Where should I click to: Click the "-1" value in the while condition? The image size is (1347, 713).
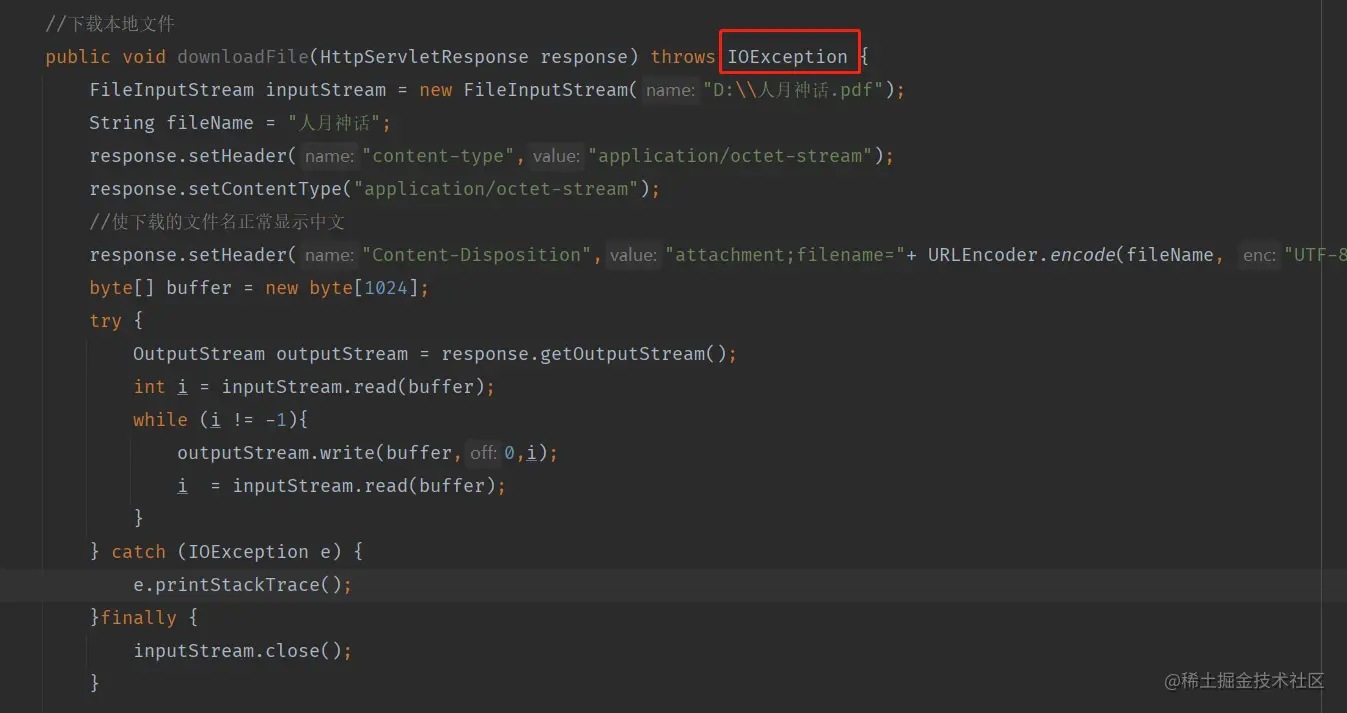point(276,420)
